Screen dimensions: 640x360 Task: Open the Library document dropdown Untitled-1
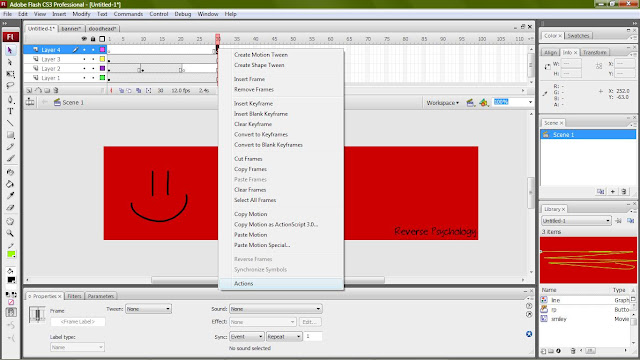coord(576,221)
